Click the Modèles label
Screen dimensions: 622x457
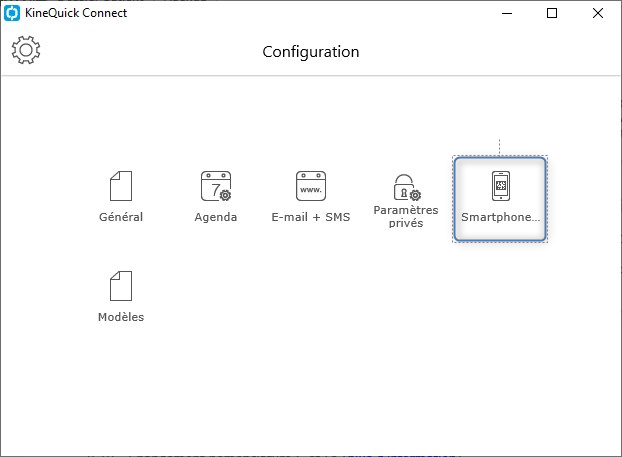click(x=121, y=317)
